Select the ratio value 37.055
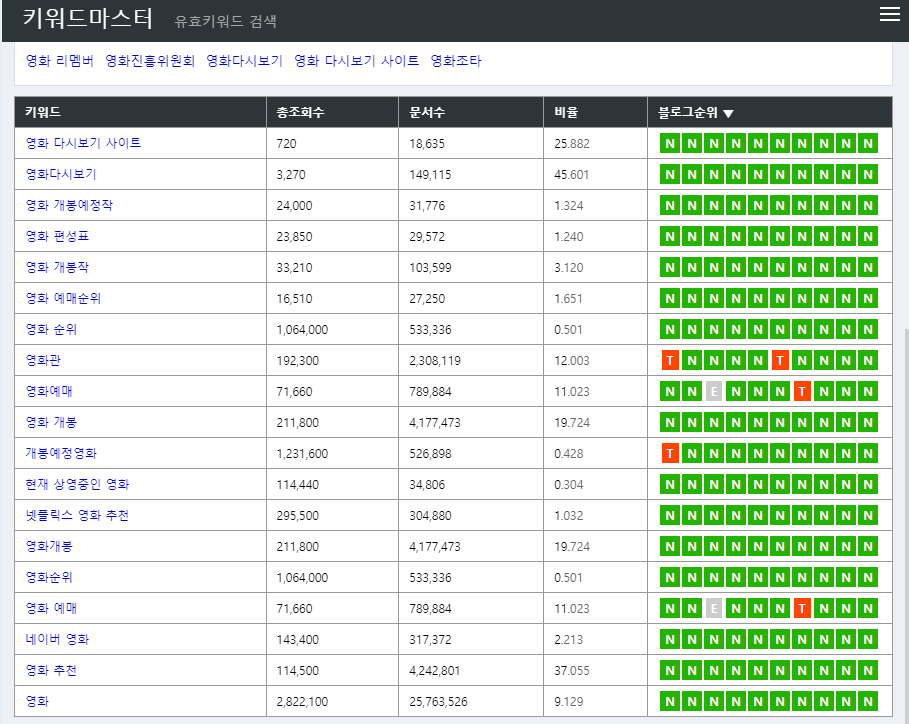Screen dimensions: 909x724 (572, 671)
